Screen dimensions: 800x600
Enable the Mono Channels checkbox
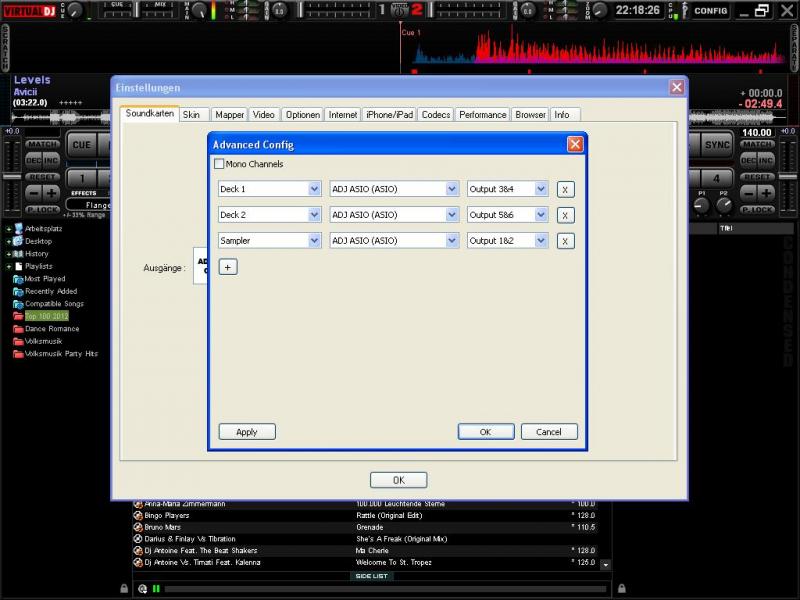[x=219, y=164]
